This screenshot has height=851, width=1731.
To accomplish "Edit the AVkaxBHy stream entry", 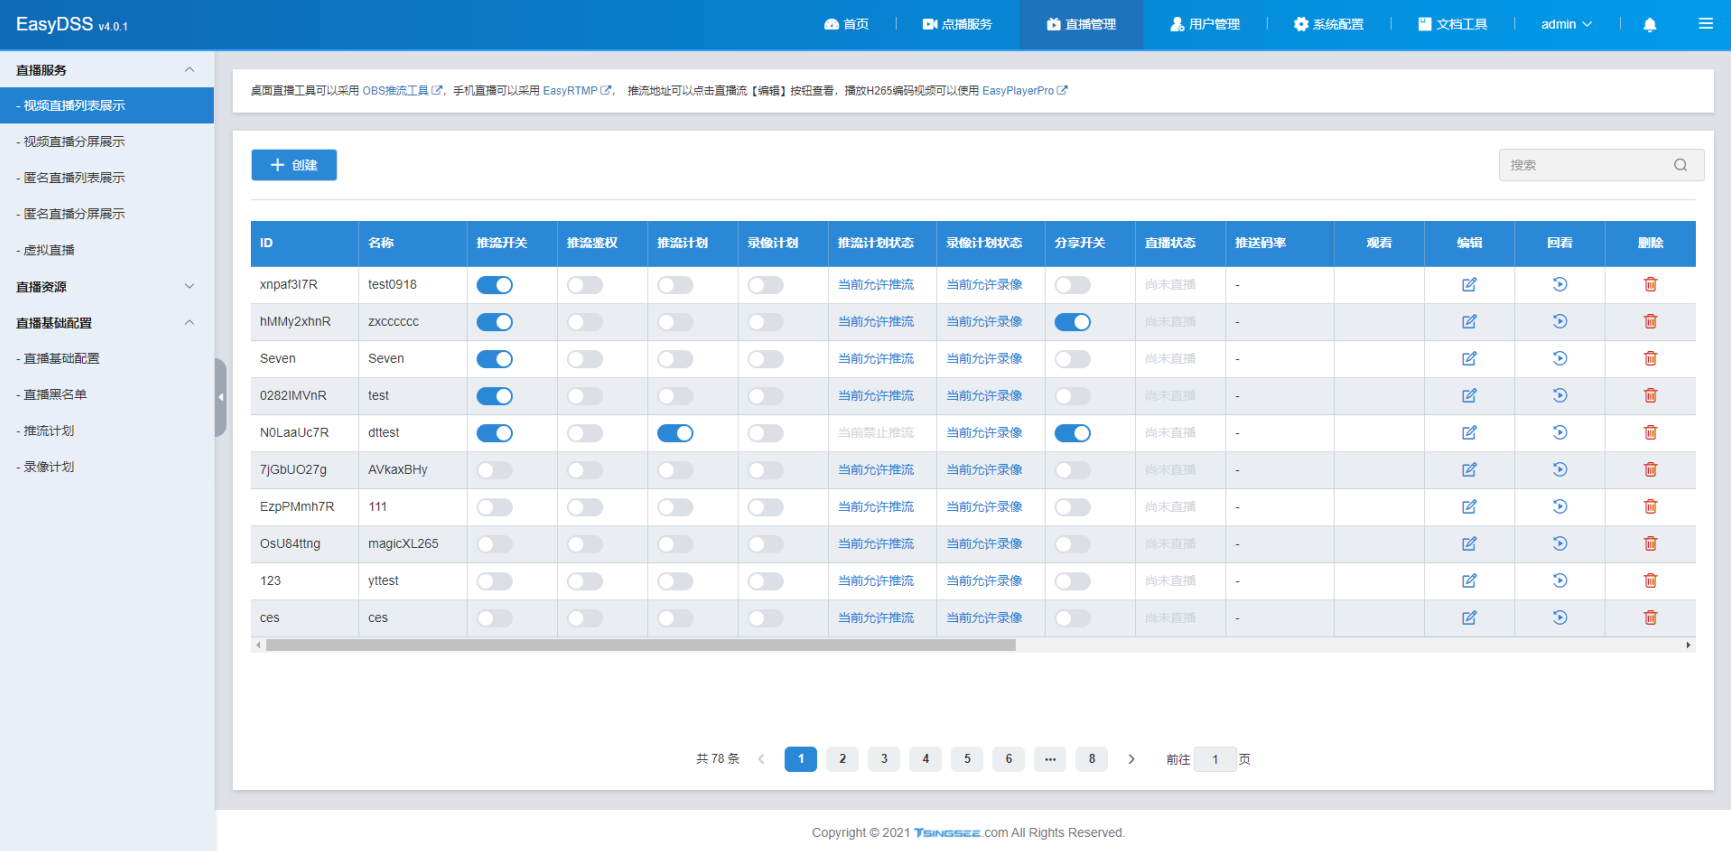I will pyautogui.click(x=1469, y=470).
